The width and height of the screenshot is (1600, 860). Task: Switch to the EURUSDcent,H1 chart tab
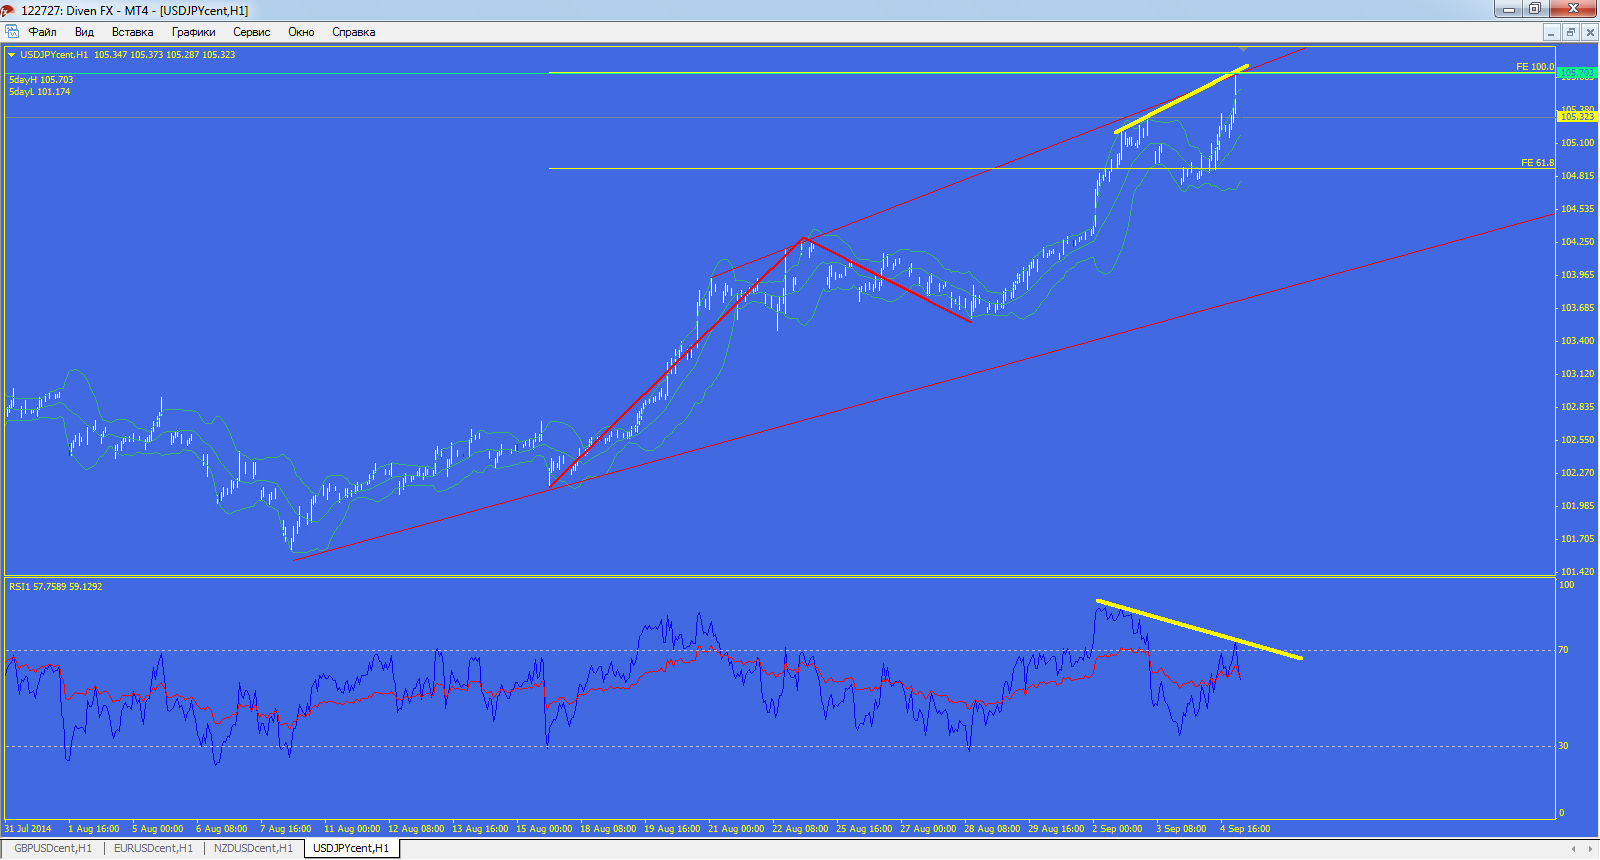(x=153, y=848)
